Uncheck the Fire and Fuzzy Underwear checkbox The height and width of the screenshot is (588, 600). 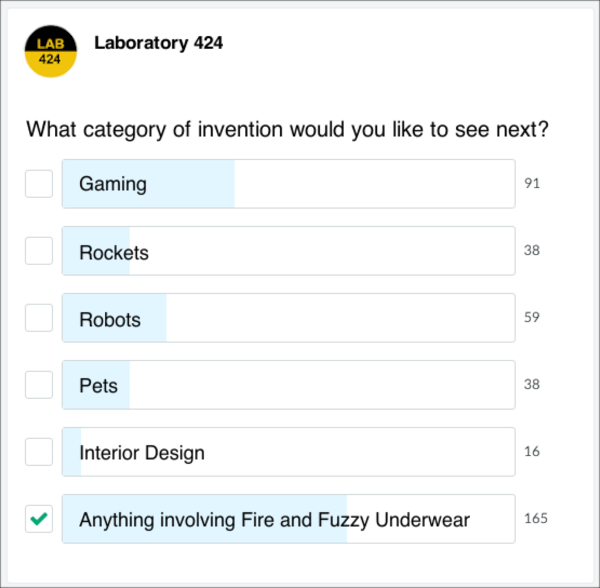click(x=39, y=519)
